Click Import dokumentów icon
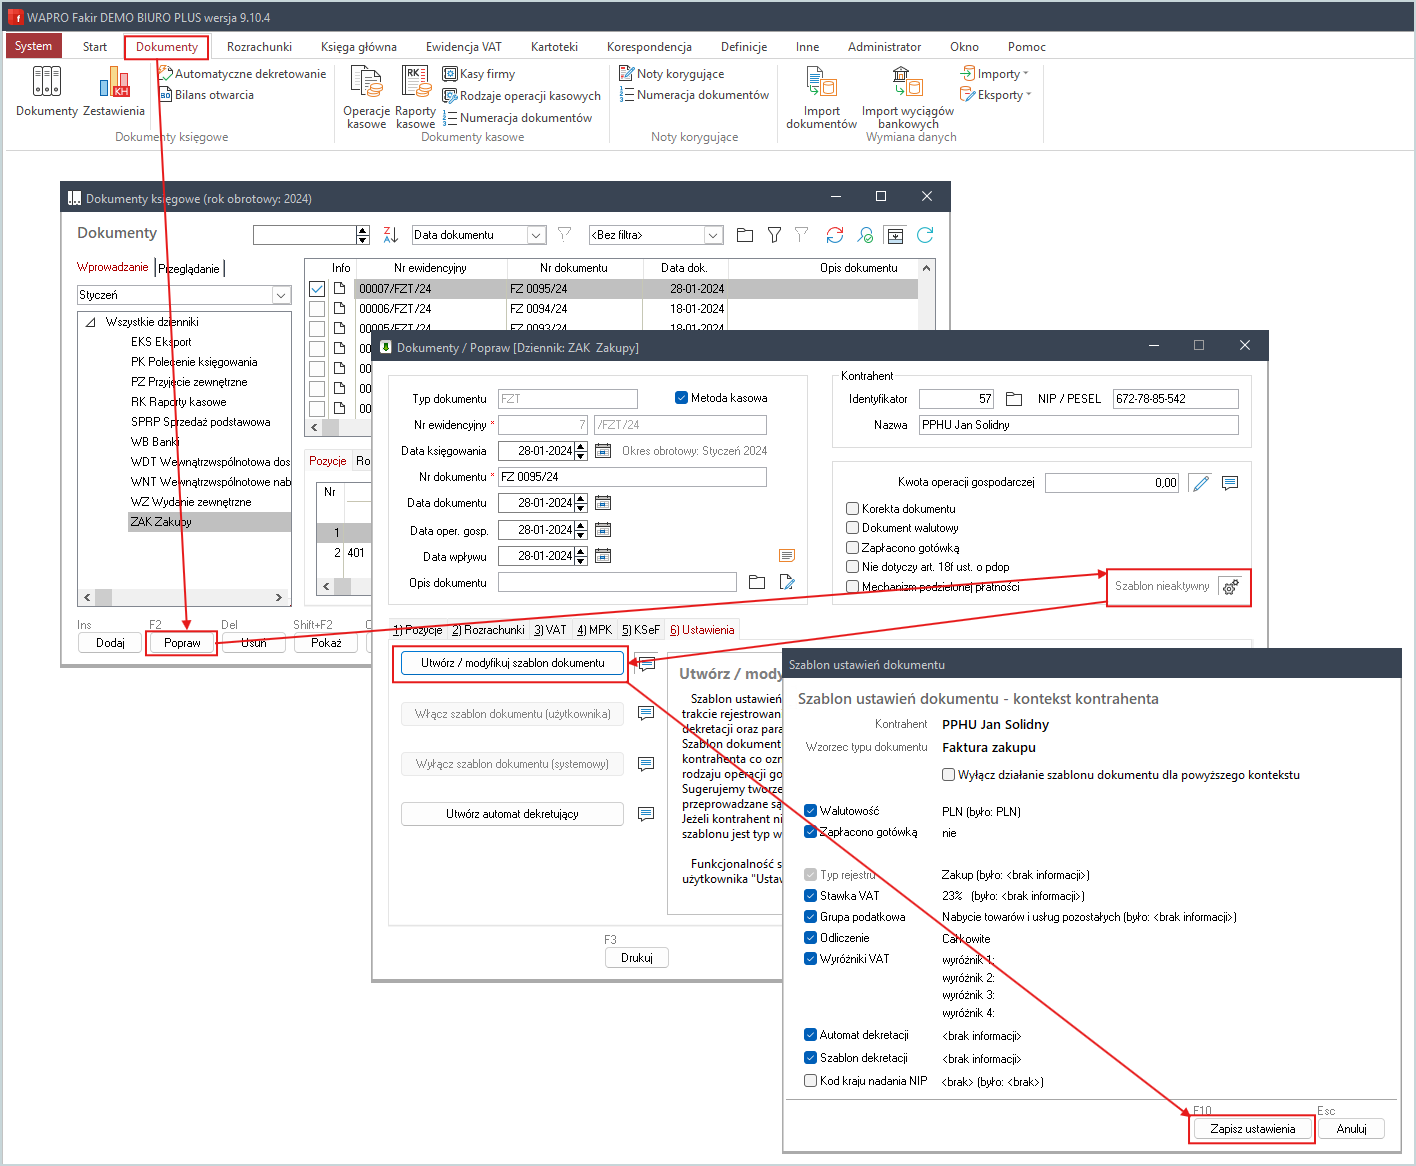 [821, 84]
